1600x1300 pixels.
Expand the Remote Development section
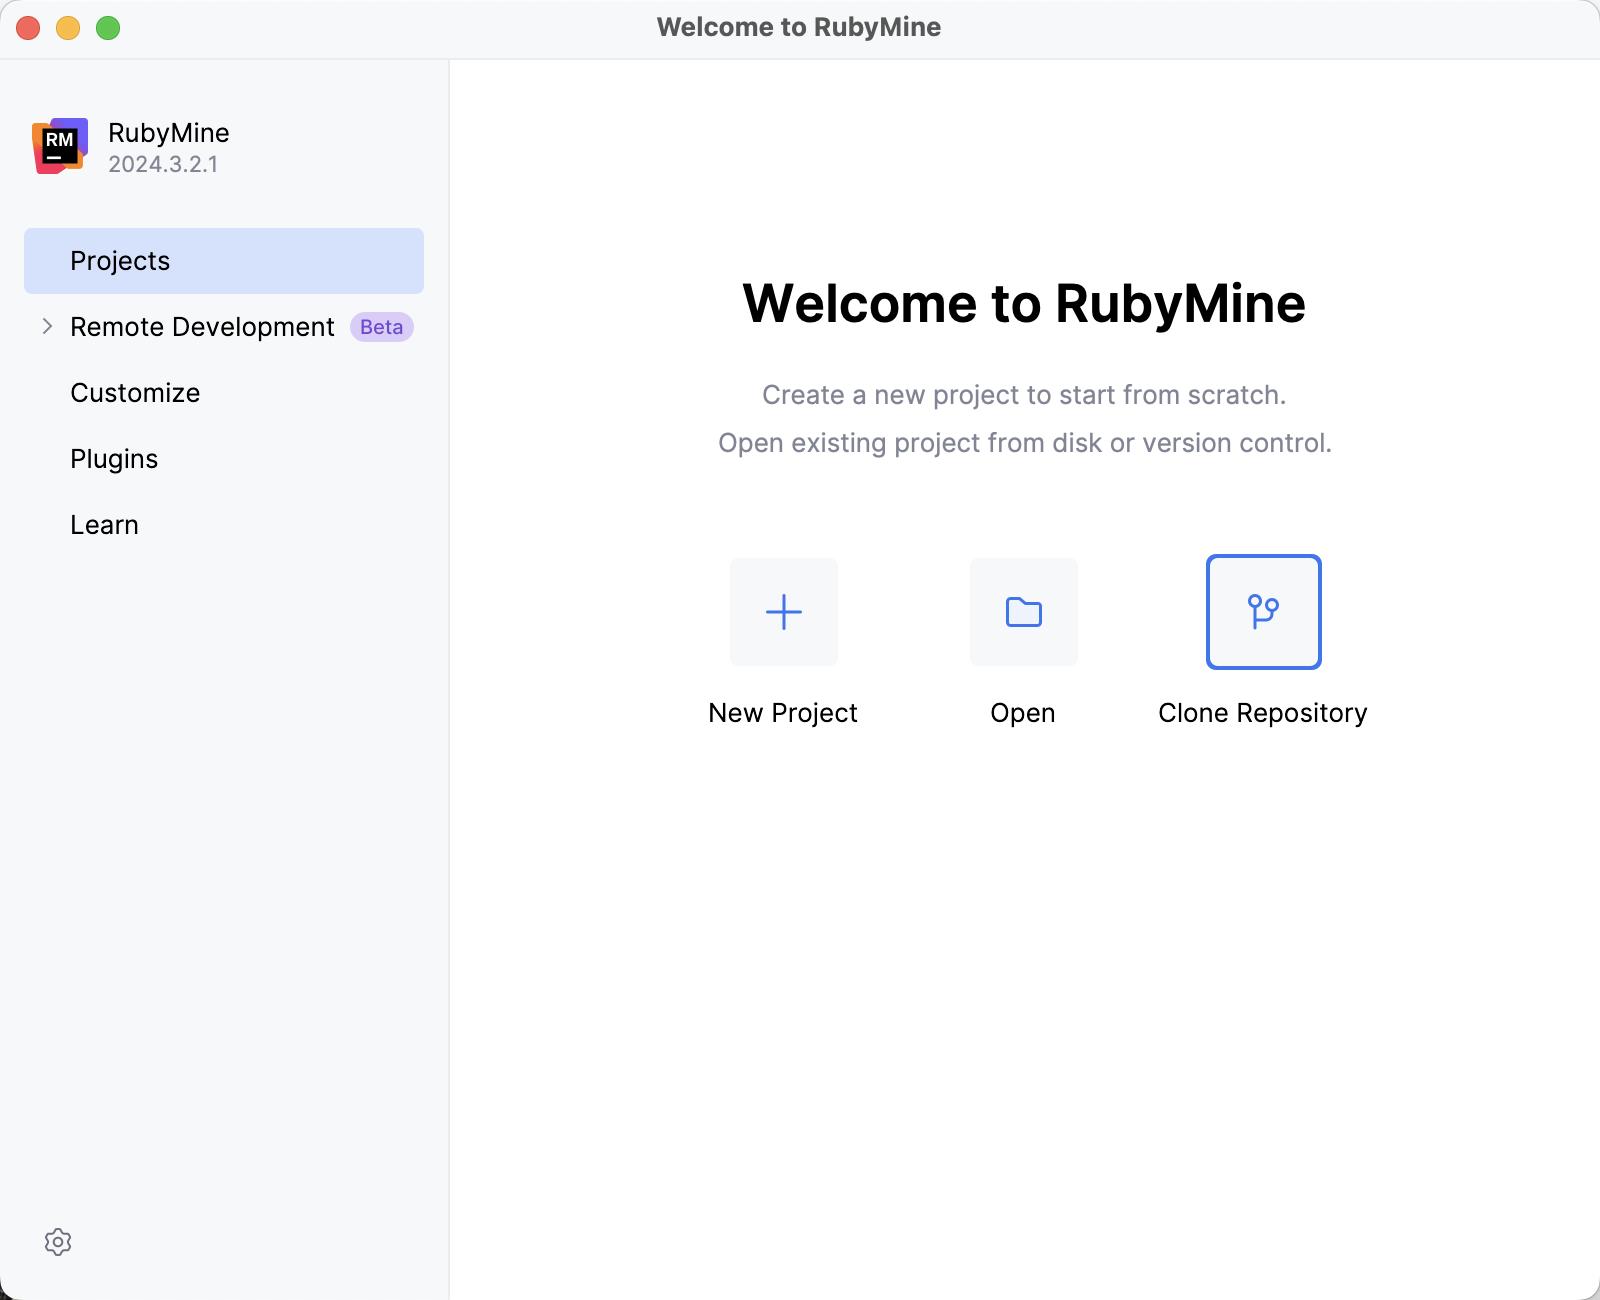(201, 326)
